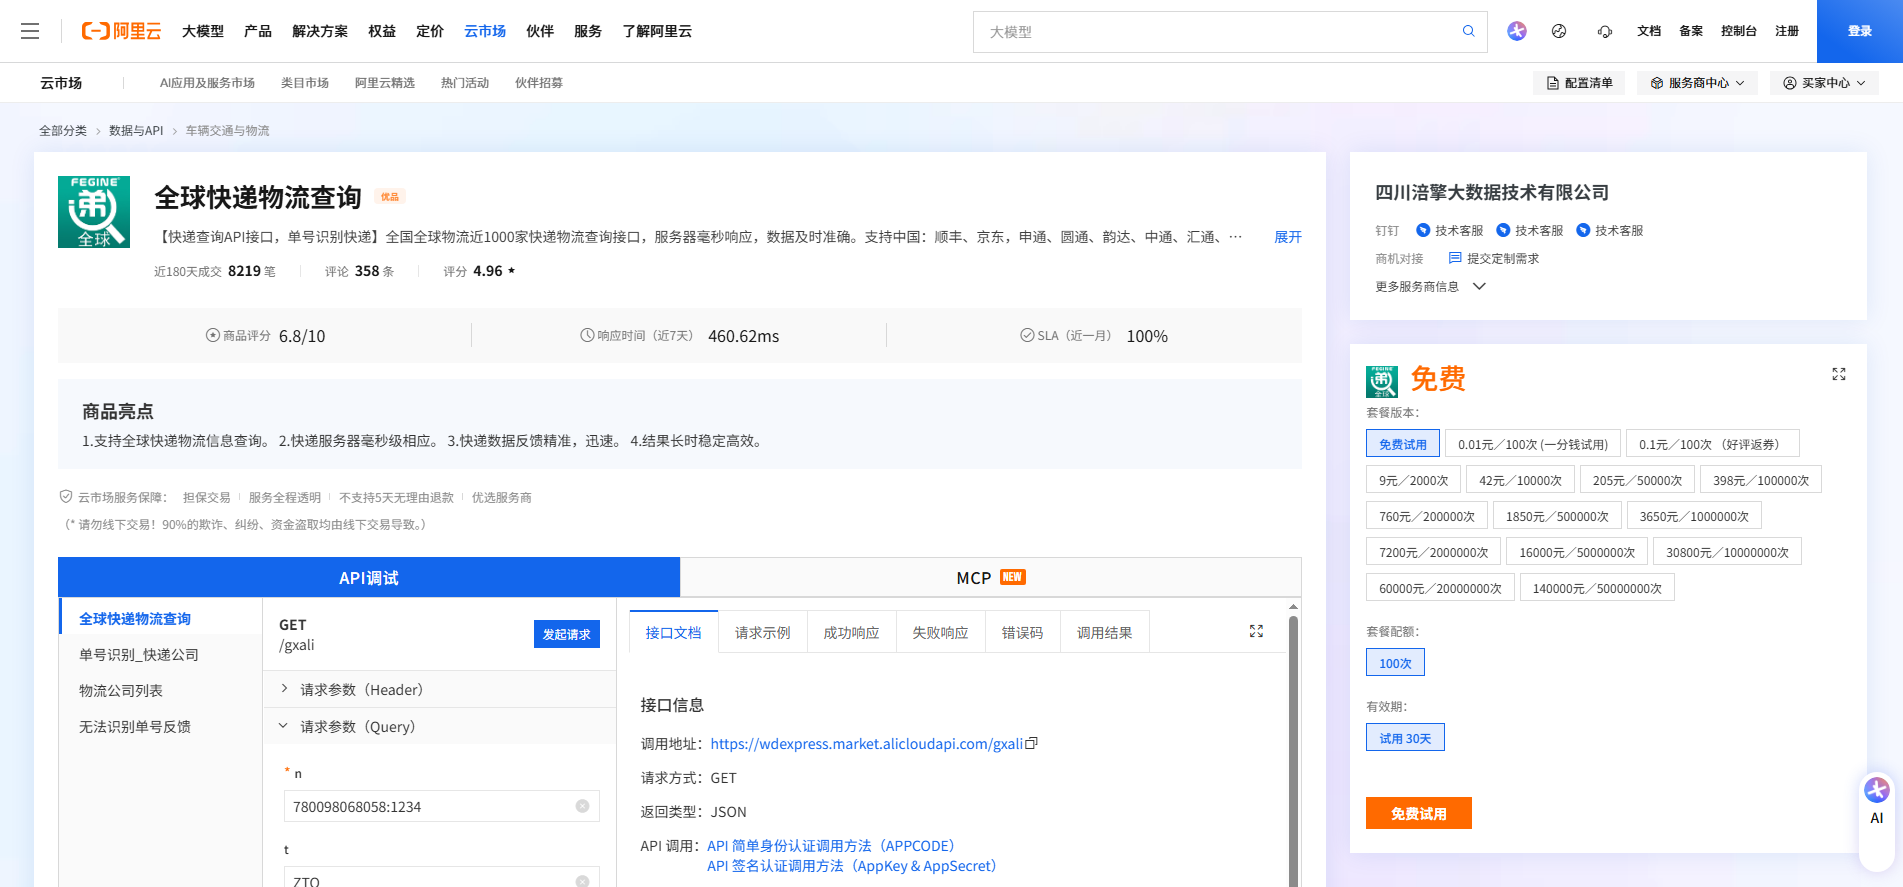Click the blue 登录 button
This screenshot has height=887, width=1903.
pos(1860,31)
